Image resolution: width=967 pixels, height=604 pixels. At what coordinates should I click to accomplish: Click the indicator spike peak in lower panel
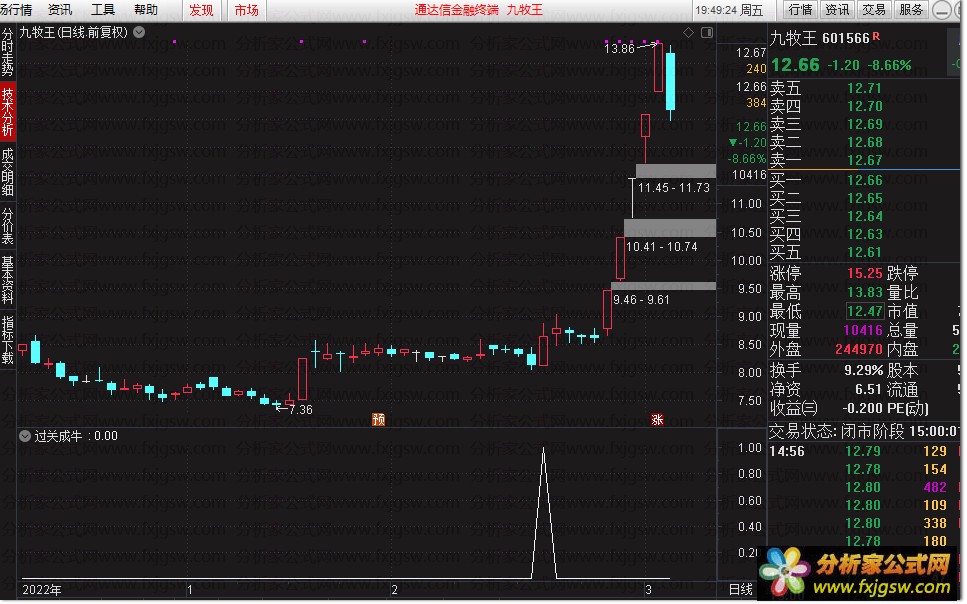pyautogui.click(x=543, y=450)
